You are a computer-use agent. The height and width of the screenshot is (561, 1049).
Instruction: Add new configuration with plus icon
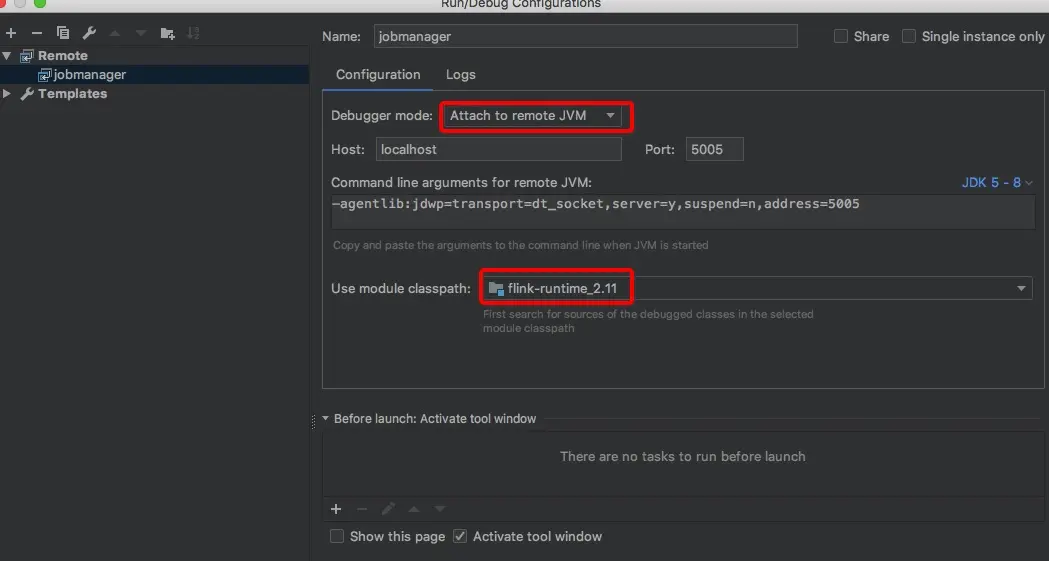[11, 33]
